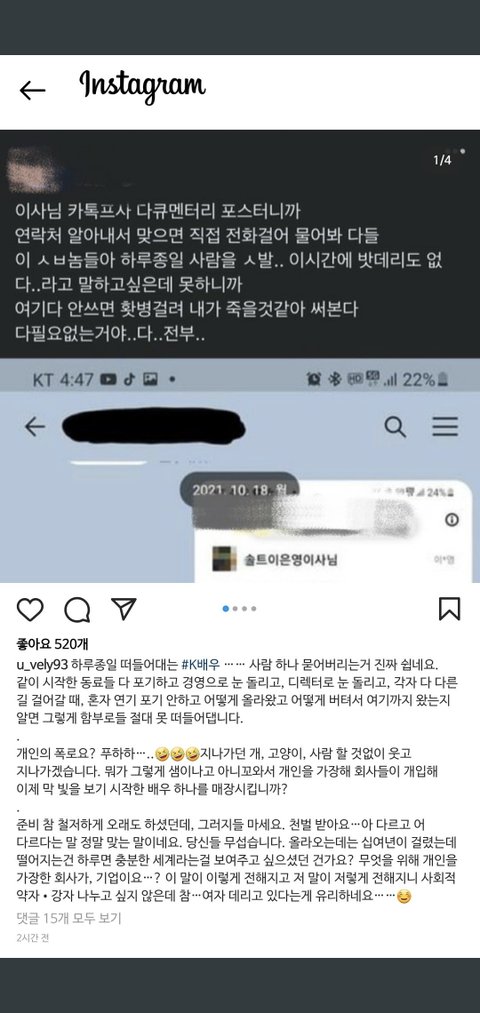Click the 2021. 10. 18 date bubble

coord(240,490)
